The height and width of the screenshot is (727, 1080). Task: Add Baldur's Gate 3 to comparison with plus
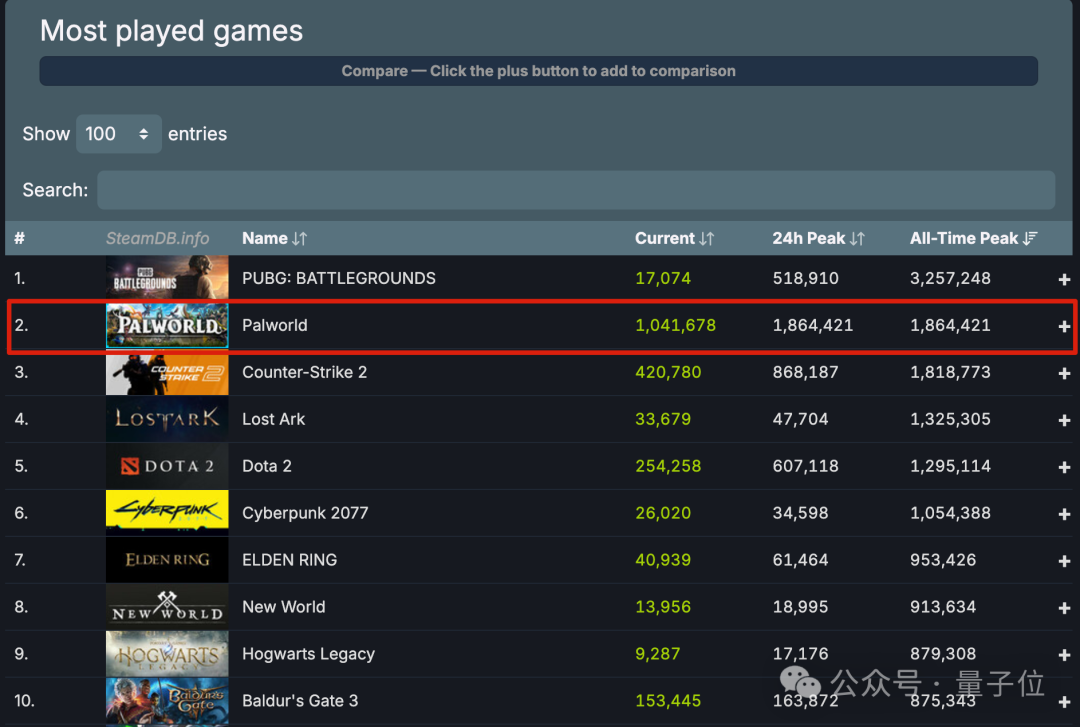[x=1064, y=702]
